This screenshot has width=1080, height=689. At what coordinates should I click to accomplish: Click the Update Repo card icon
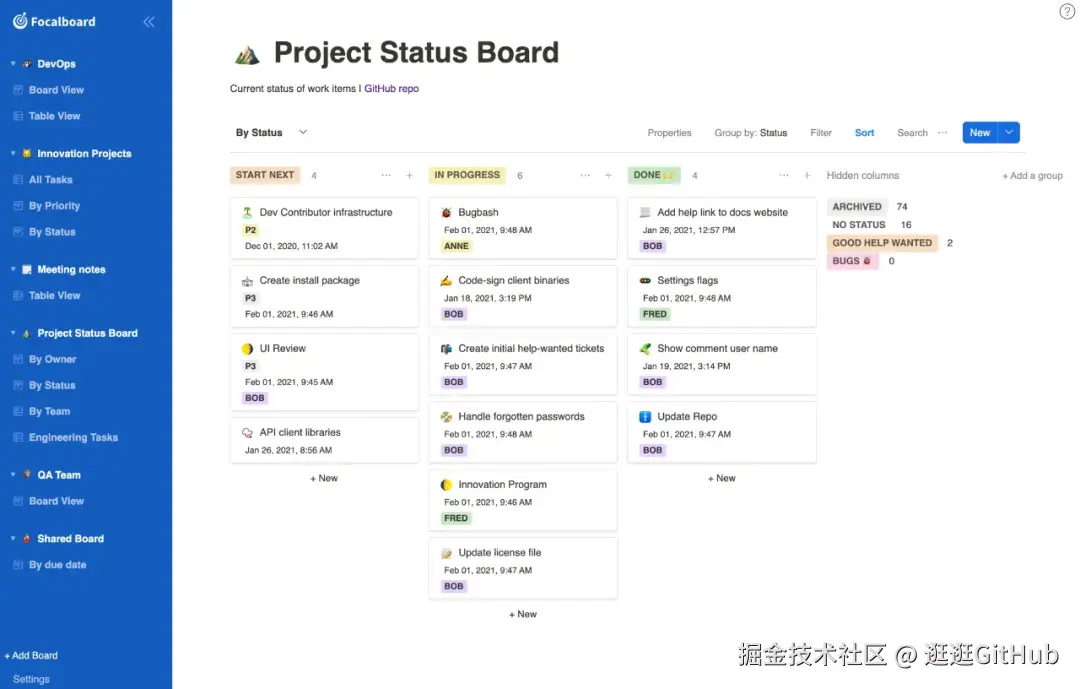[x=645, y=417]
